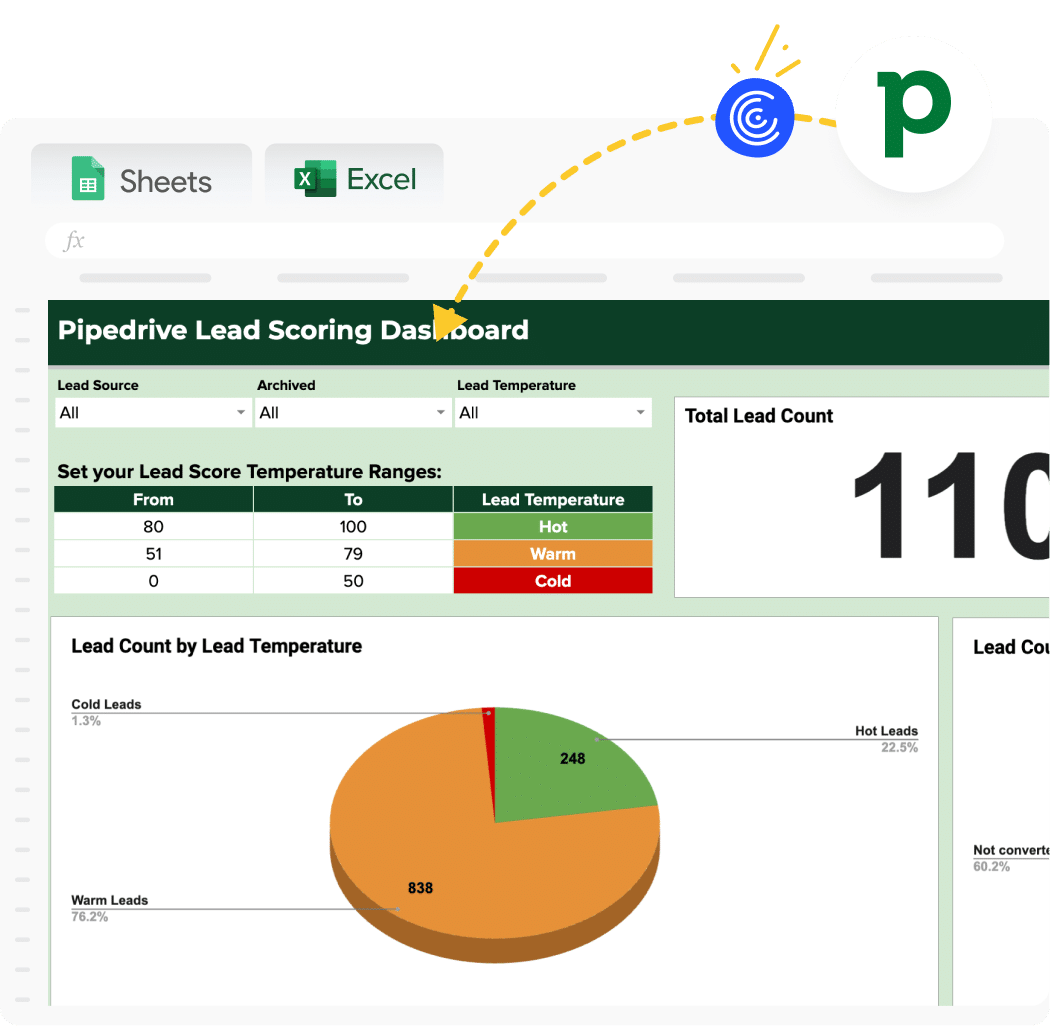Click the Total Lead Count heading
The height and width of the screenshot is (1026, 1050).
759,416
